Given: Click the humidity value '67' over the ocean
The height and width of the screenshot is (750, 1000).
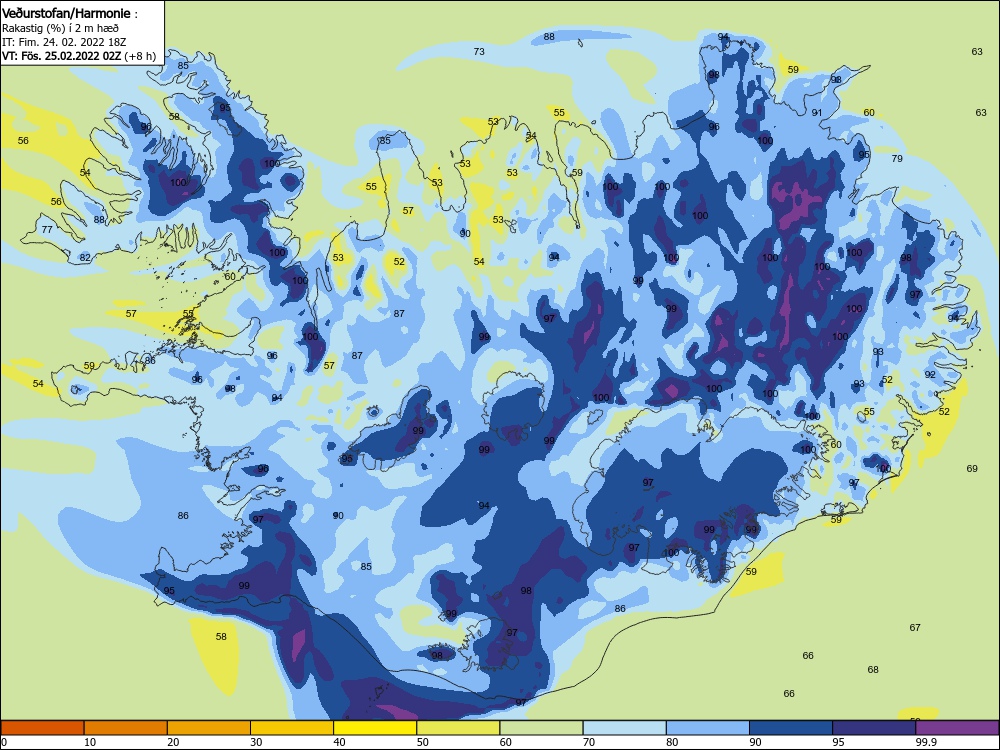Looking at the screenshot, I should (915, 628).
